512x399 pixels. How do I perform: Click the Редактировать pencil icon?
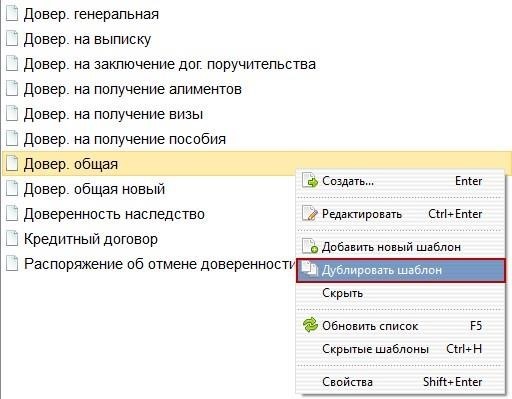tap(310, 213)
